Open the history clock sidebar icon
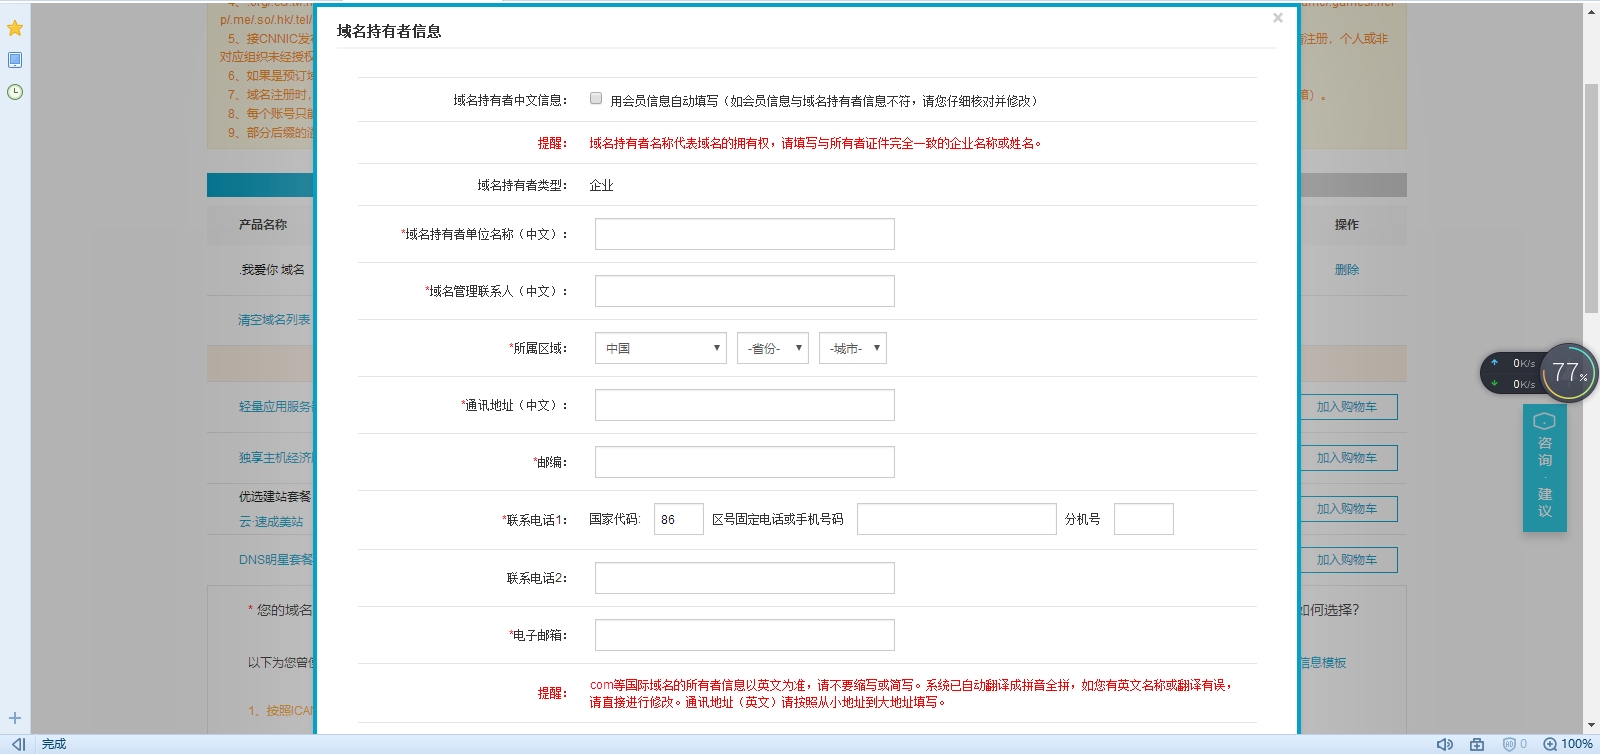The width and height of the screenshot is (1600, 754). pyautogui.click(x=15, y=92)
